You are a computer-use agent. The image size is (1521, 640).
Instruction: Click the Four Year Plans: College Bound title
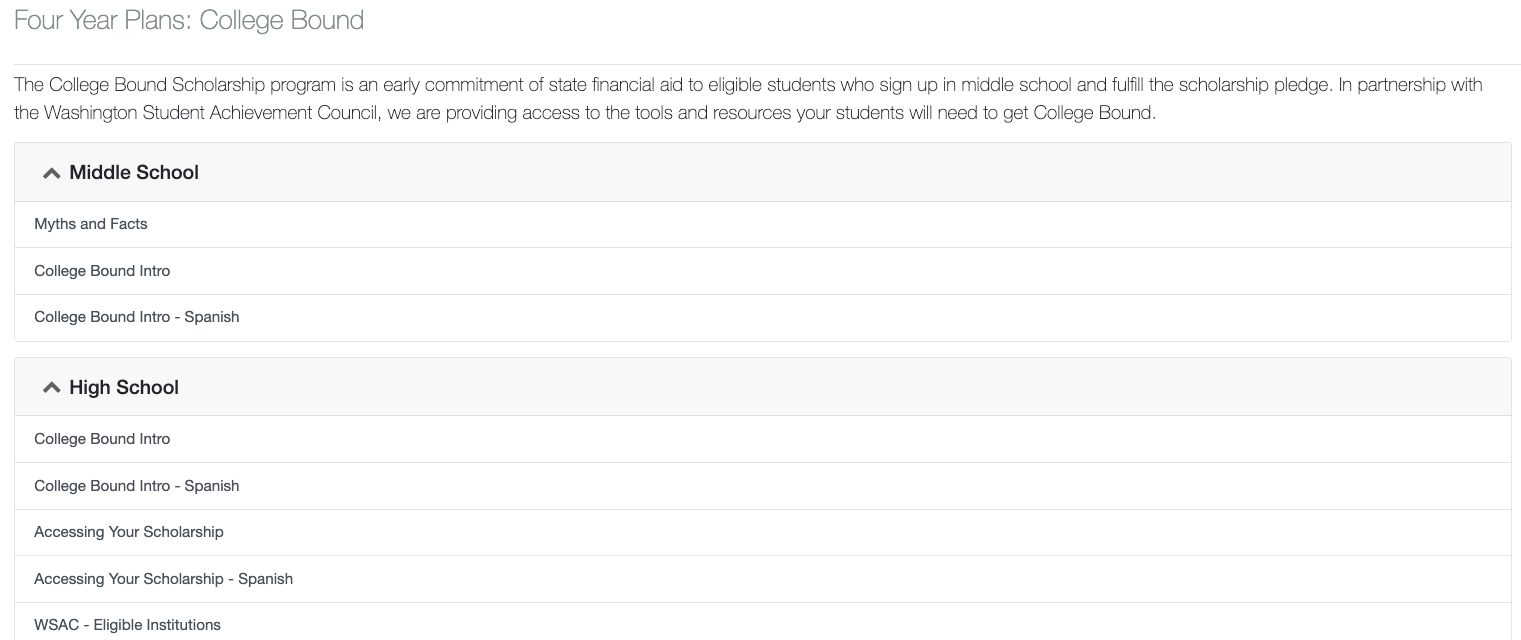click(x=189, y=20)
